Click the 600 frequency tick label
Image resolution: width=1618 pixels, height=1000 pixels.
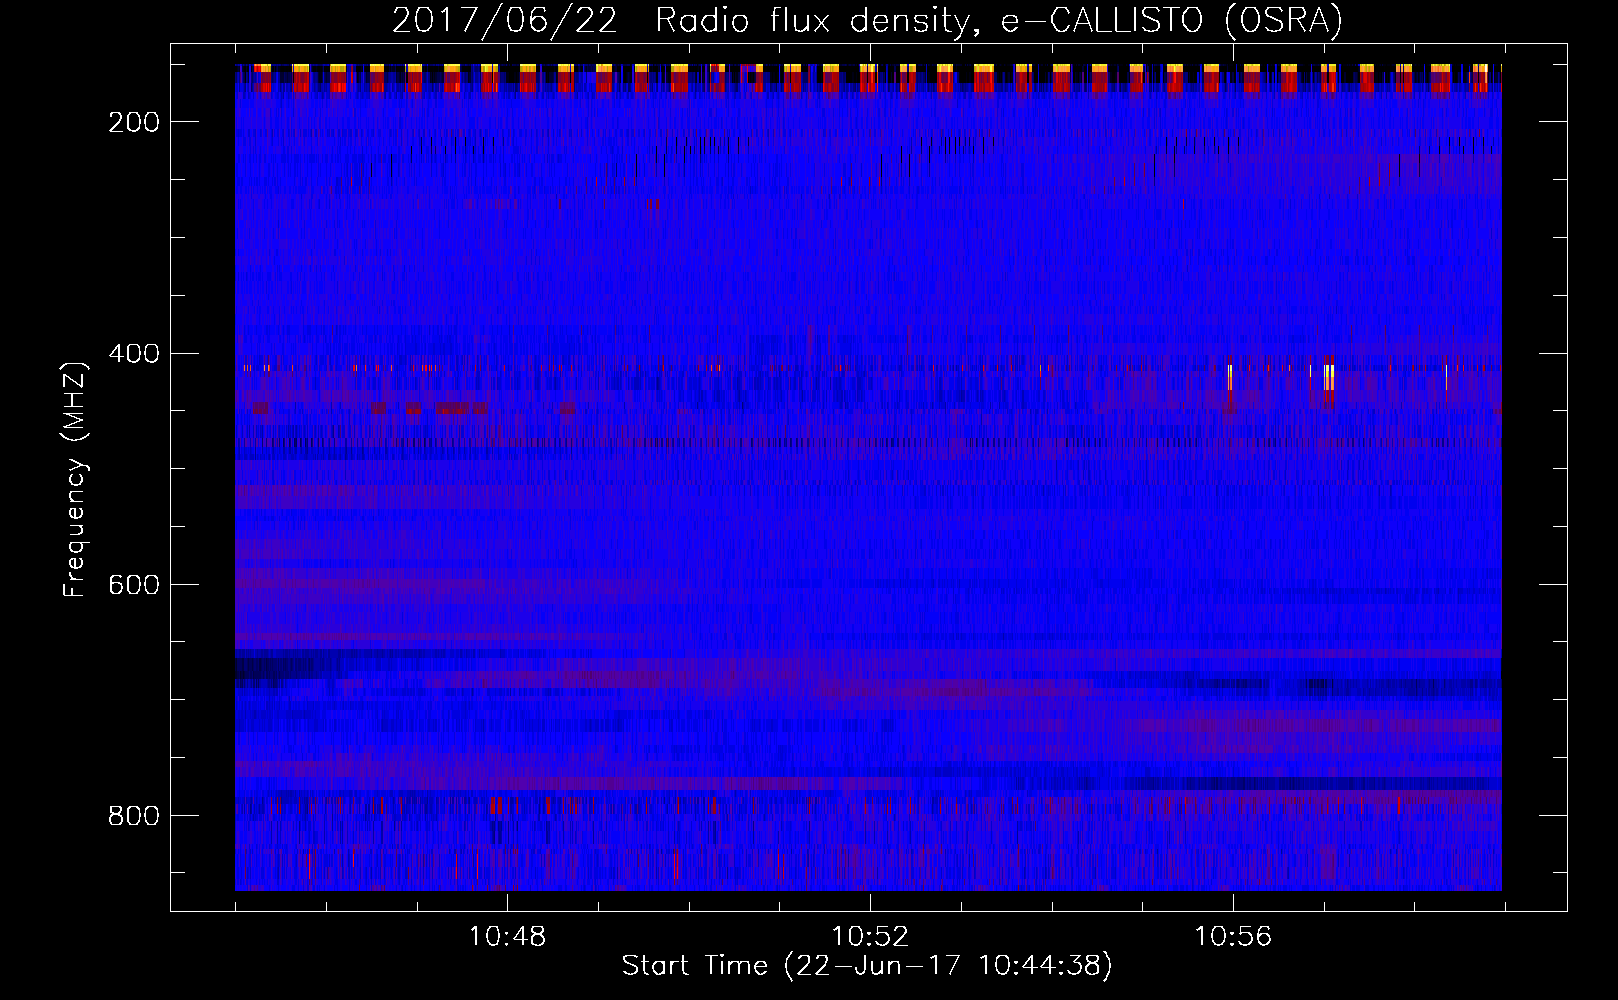click(134, 585)
